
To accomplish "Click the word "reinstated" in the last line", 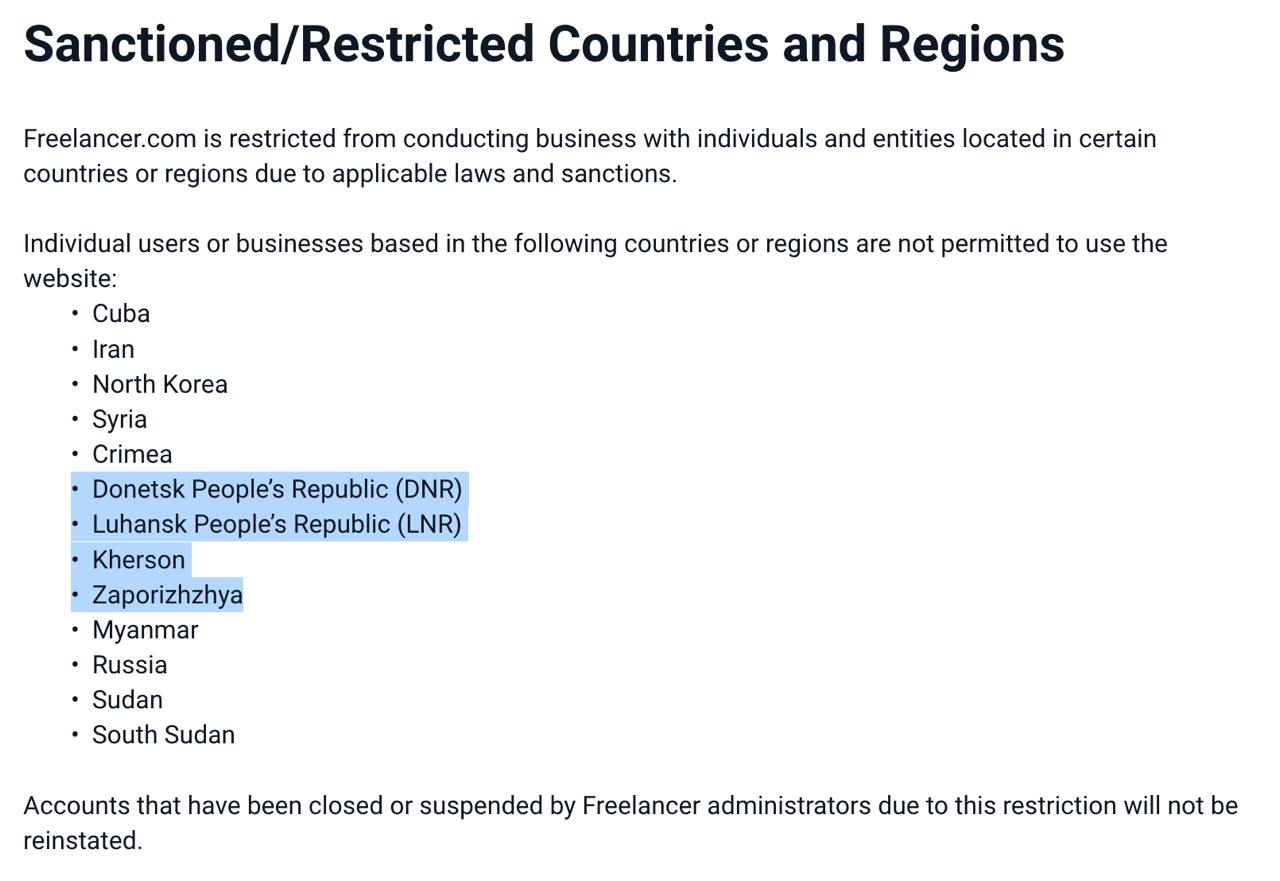I will point(82,841).
